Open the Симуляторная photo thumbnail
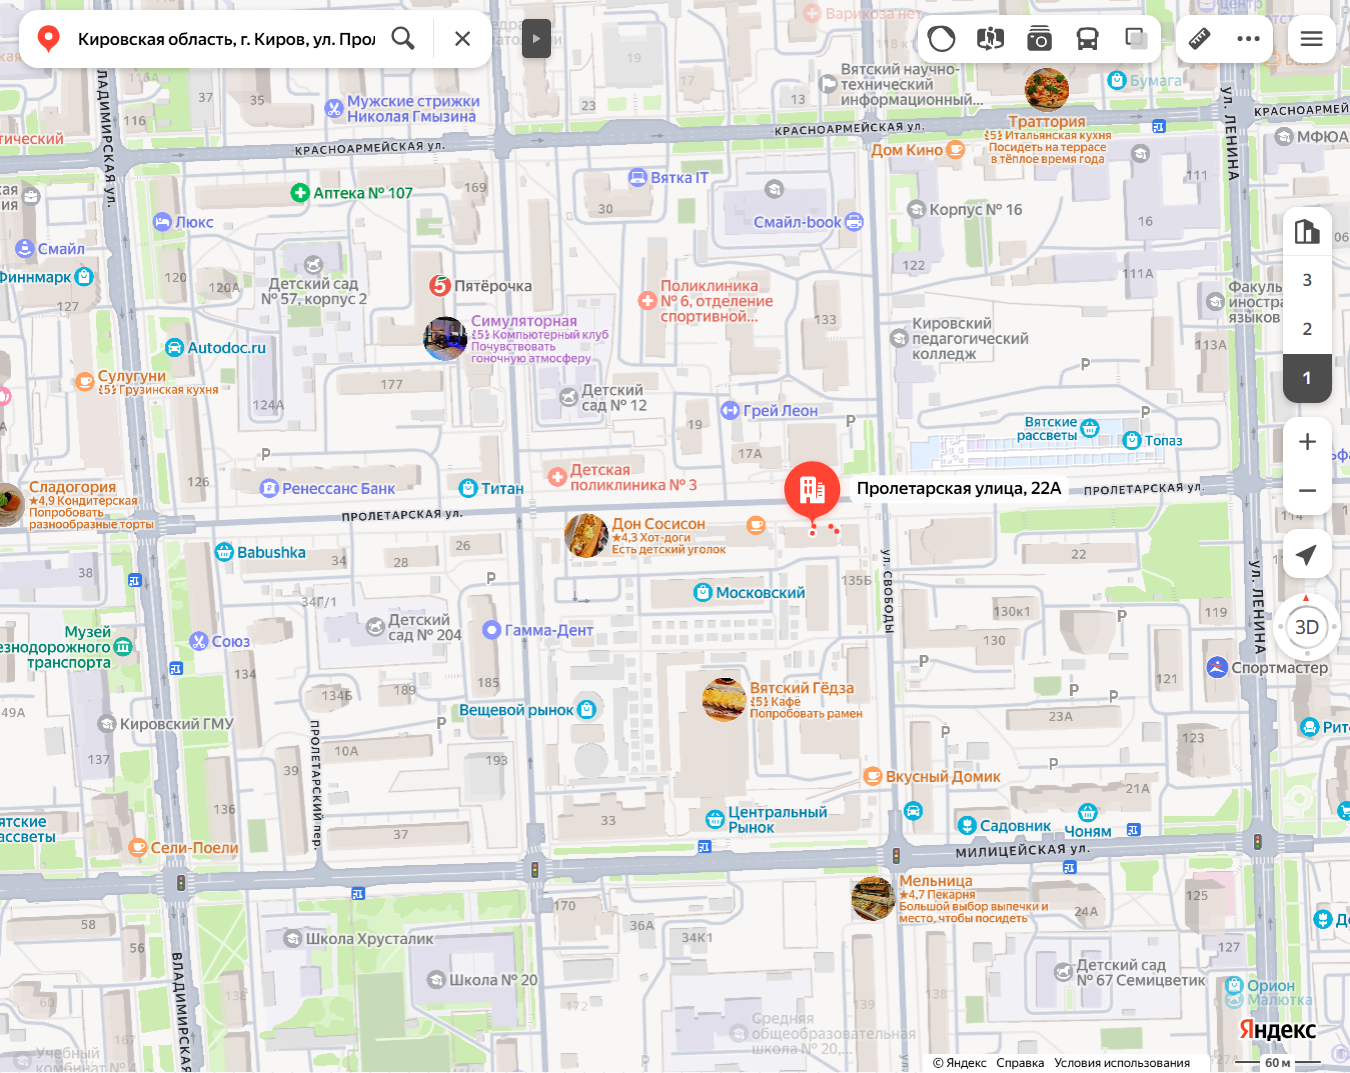The height and width of the screenshot is (1073, 1350). click(x=446, y=339)
